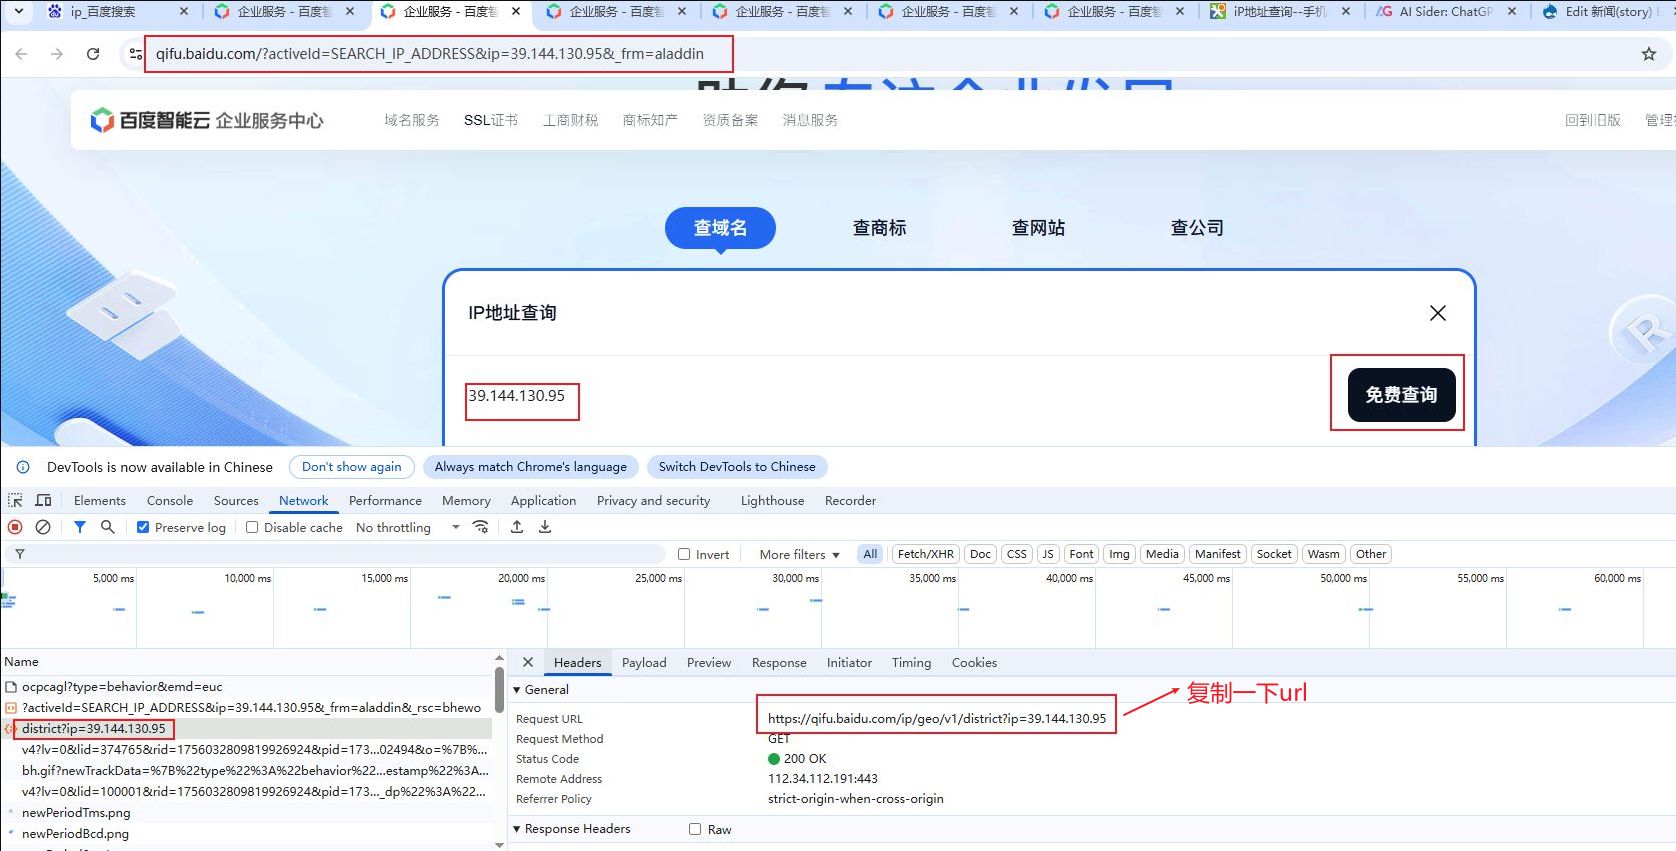
Task: Stop recording network log
Action: coord(15,527)
